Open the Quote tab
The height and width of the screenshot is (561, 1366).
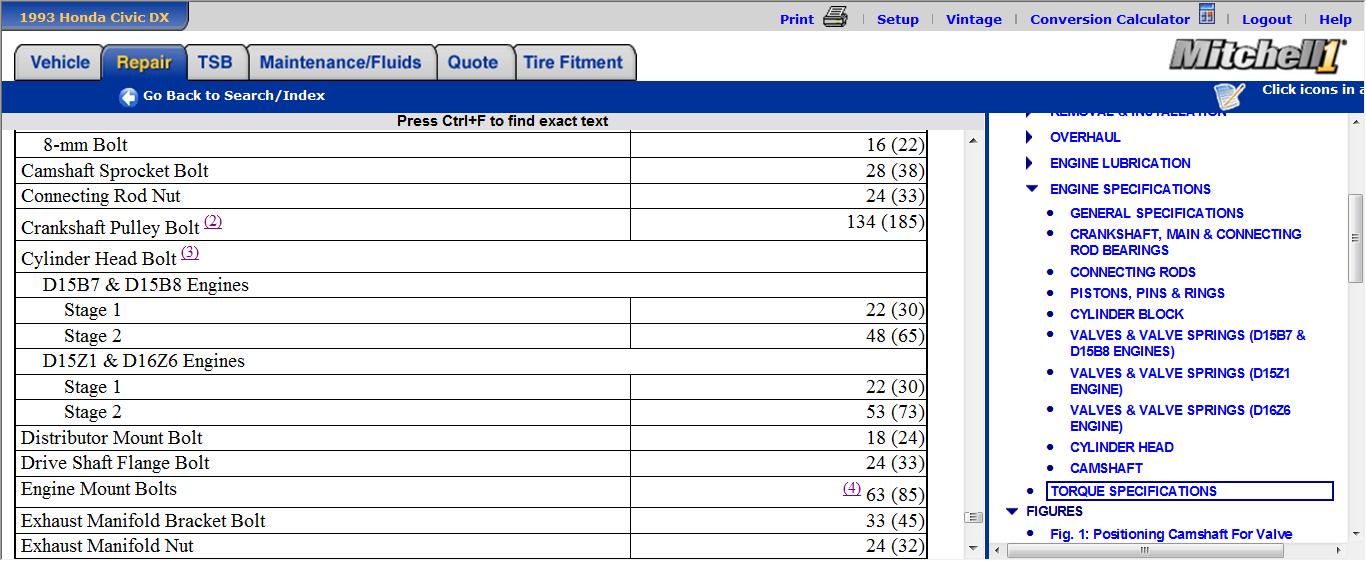point(473,62)
